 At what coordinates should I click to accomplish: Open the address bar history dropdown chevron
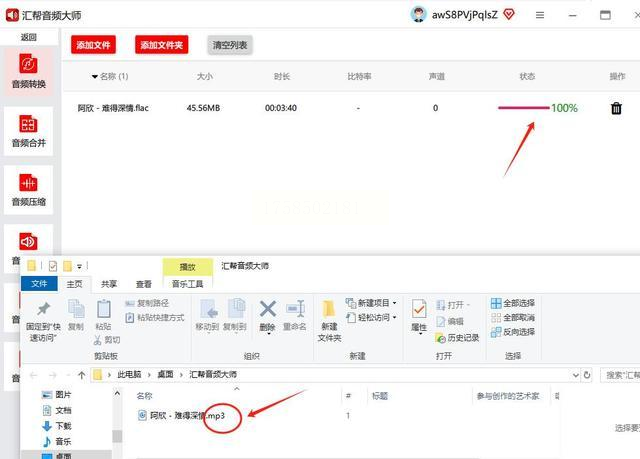(x=575, y=375)
